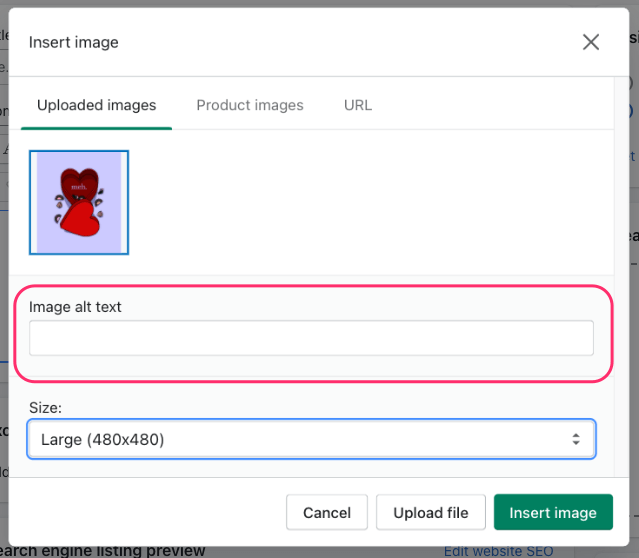Switch to the Uploaded images tab
Screen dimensions: 639x558
96,105
